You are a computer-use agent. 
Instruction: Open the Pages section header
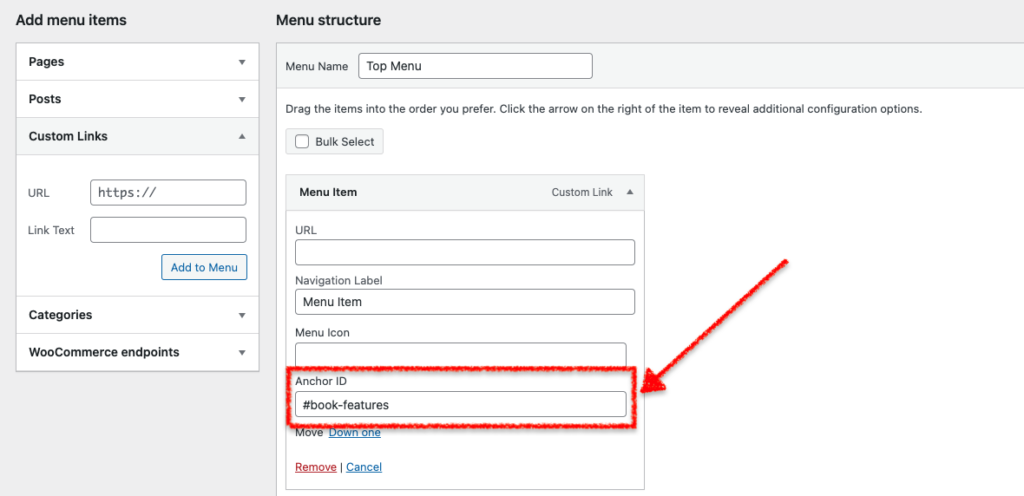pyautogui.click(x=47, y=62)
